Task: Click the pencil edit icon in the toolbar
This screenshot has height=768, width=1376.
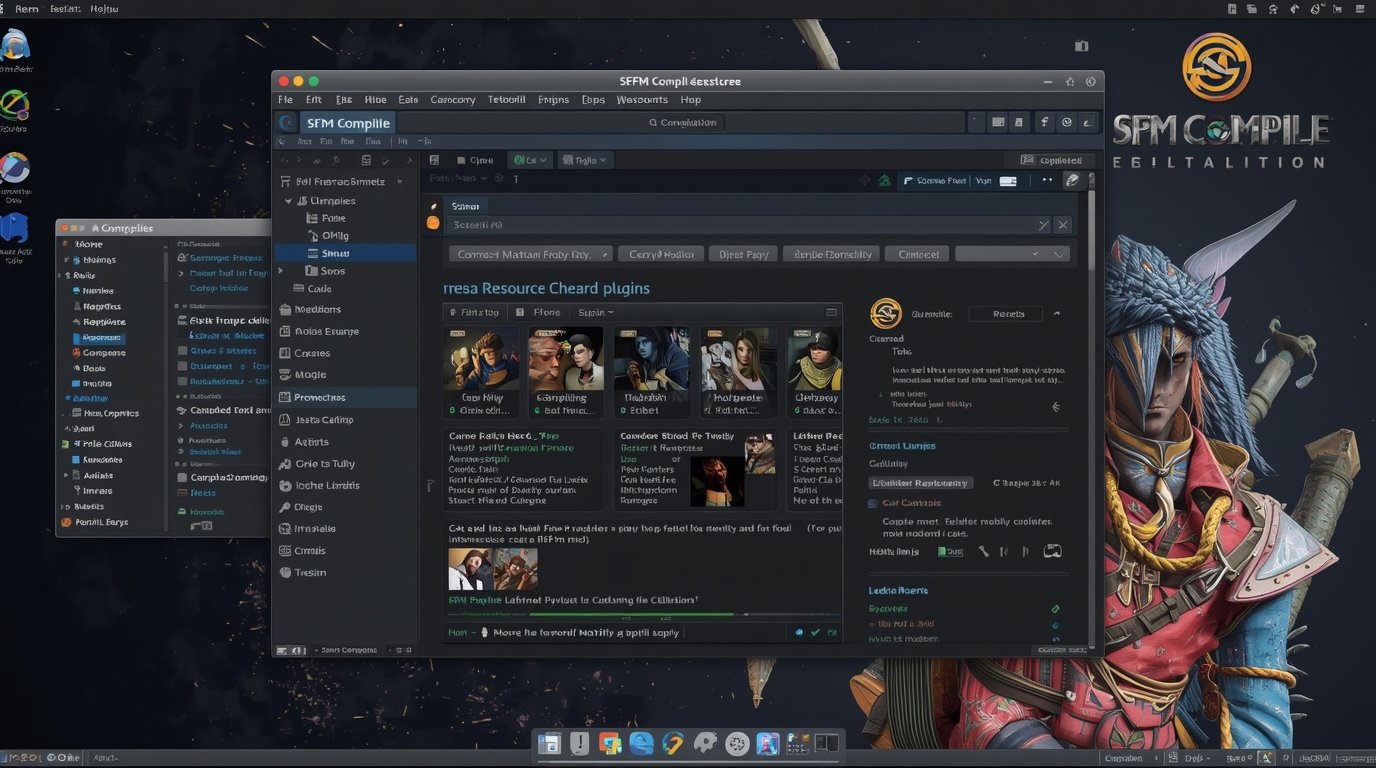Action: 1072,180
